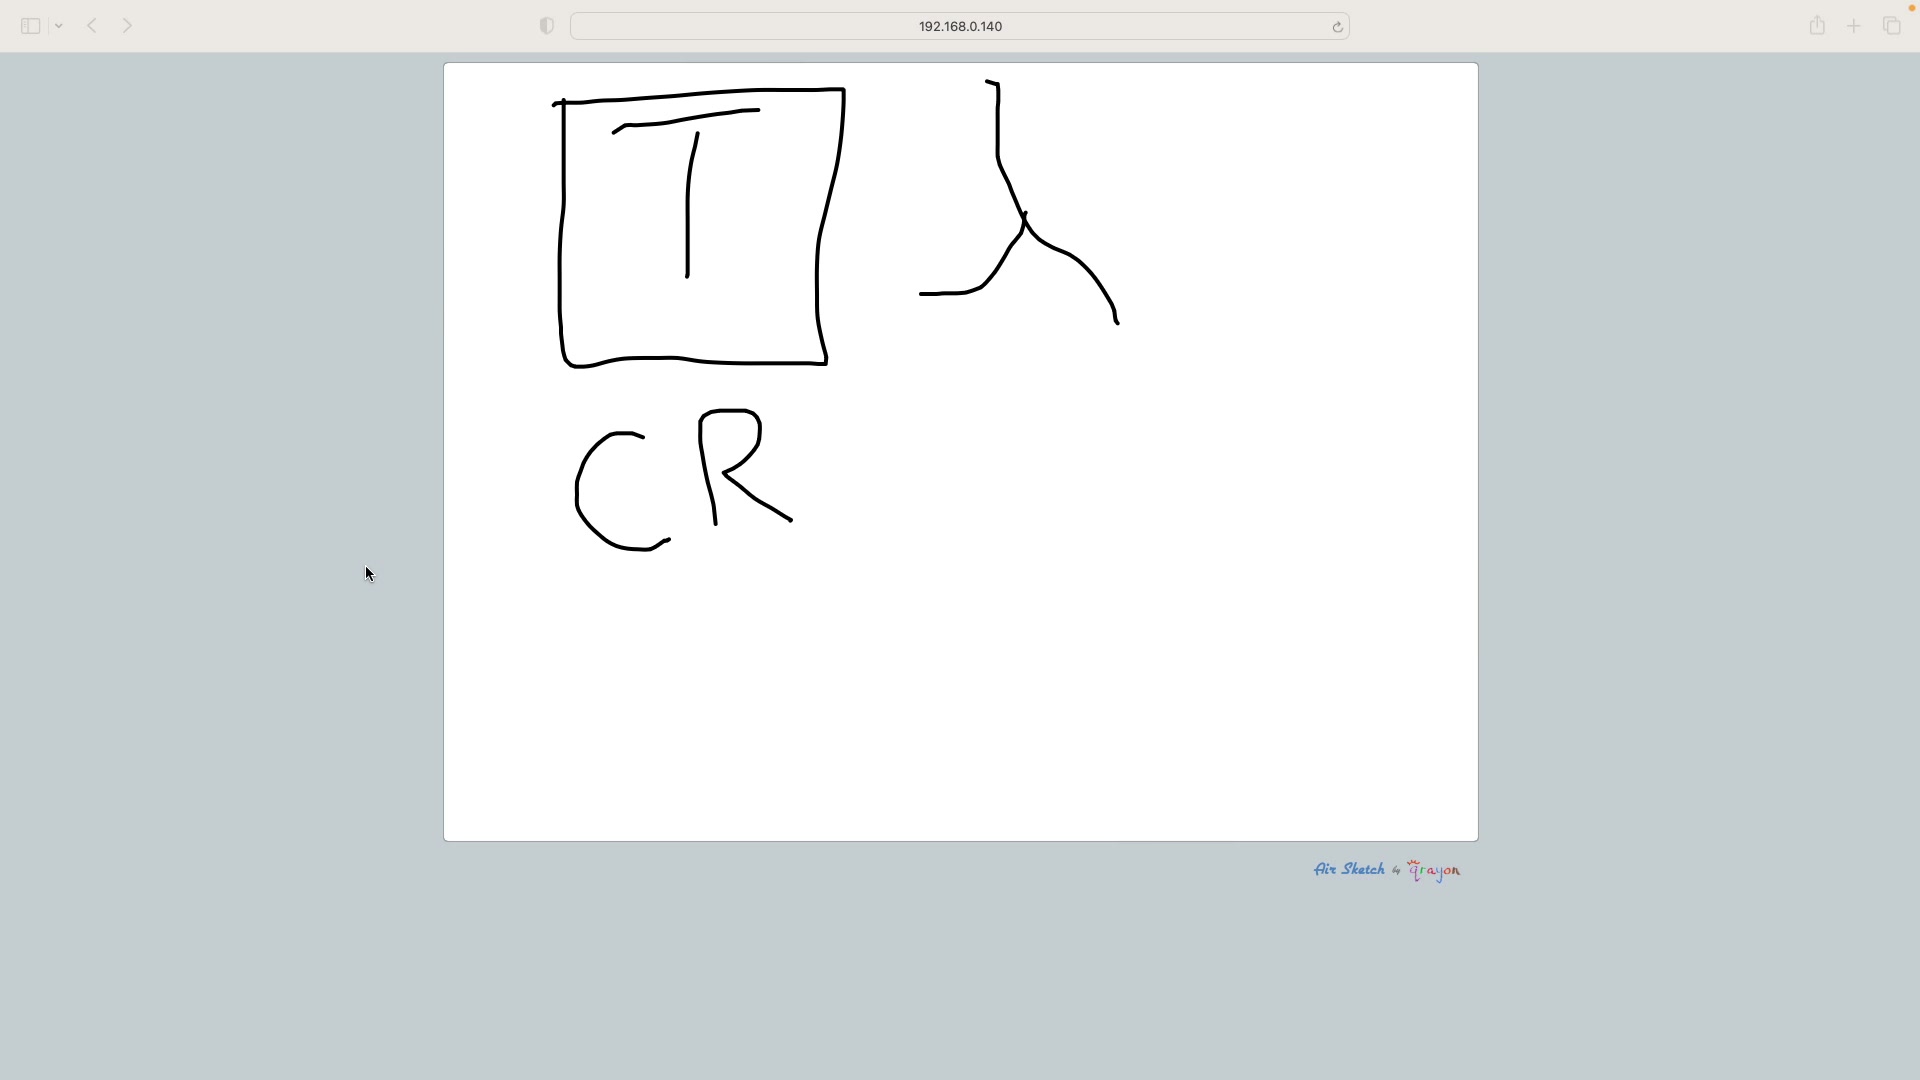The height and width of the screenshot is (1080, 1920).
Task: Open the Share menu
Action: [x=1817, y=26]
